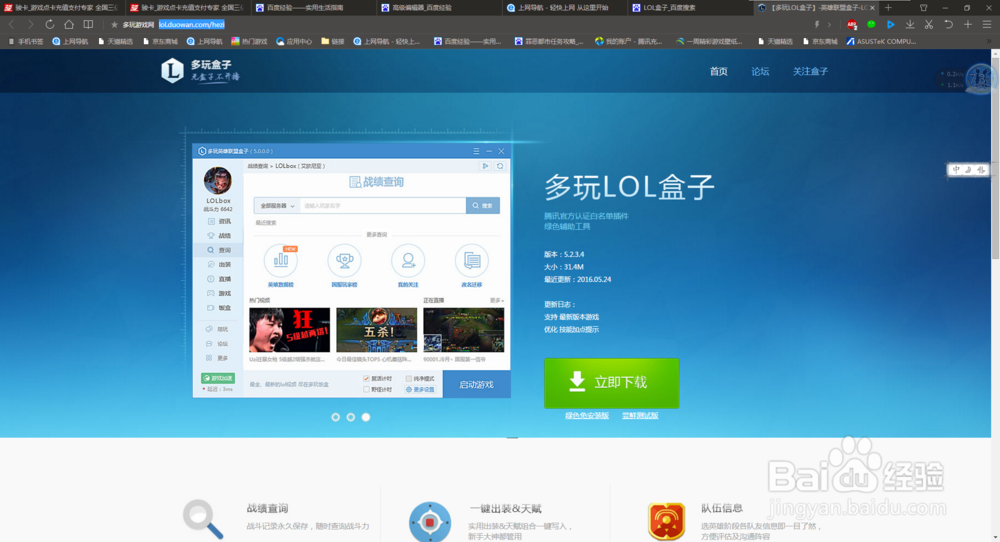Open the browser hamburger menu
The height and width of the screenshot is (542, 1000).
(987, 24)
